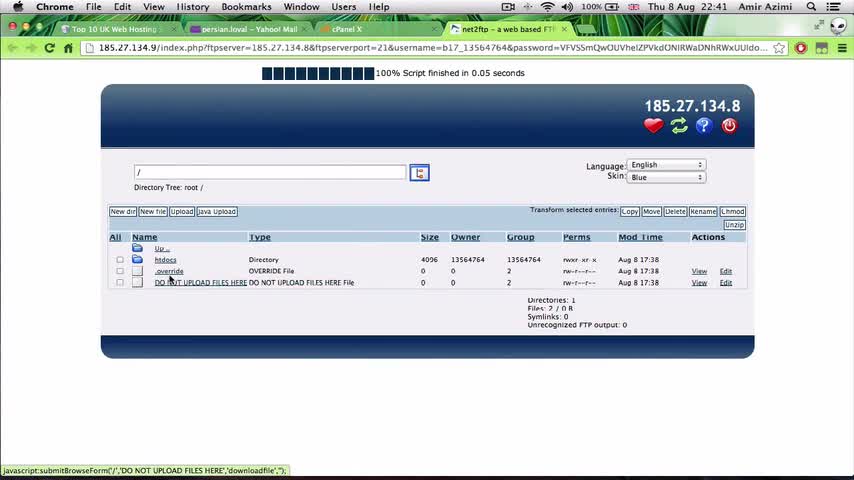854x480 pixels.
Task: Open the Language dropdown showing English
Action: point(666,165)
